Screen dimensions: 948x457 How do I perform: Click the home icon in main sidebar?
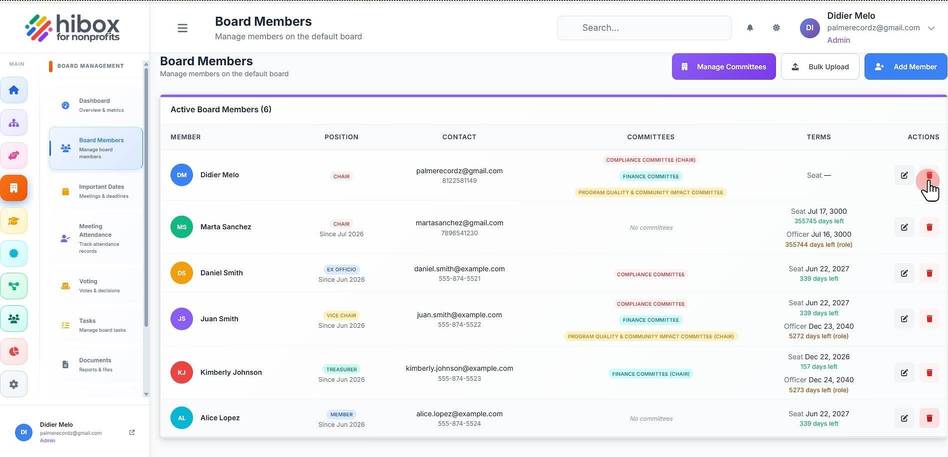point(14,90)
